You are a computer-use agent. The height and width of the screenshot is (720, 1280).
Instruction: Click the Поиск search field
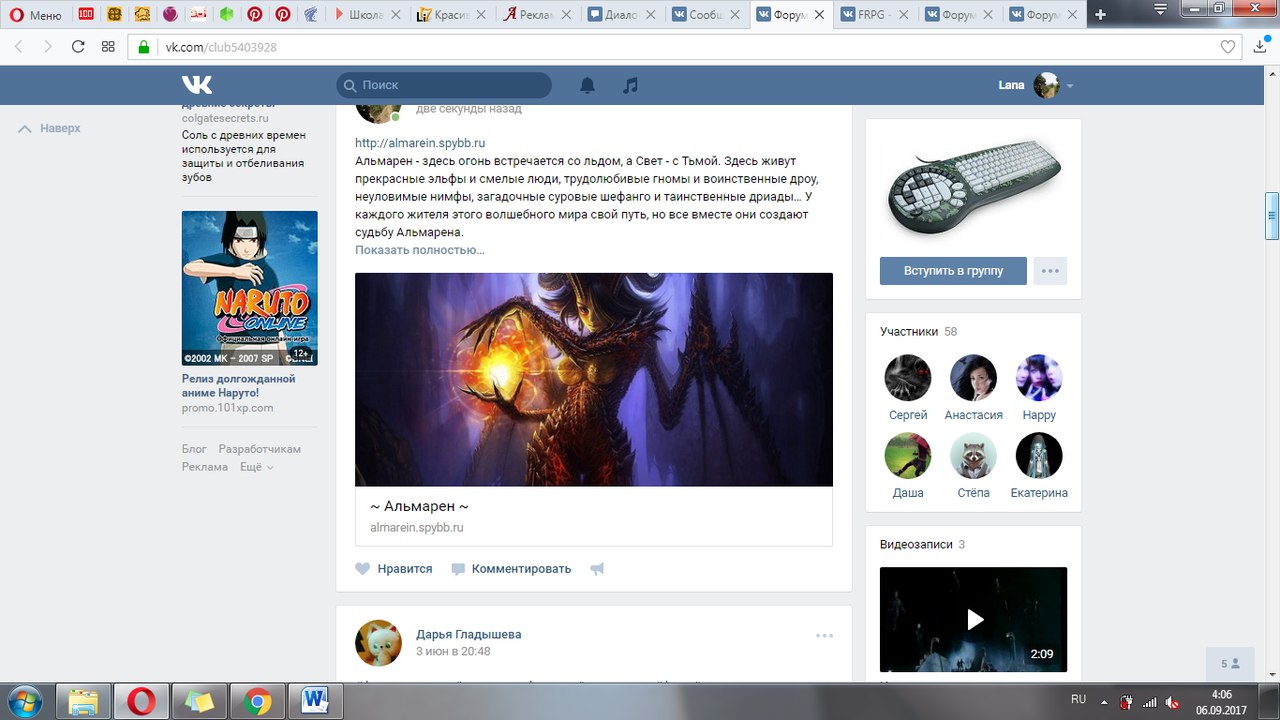[443, 86]
